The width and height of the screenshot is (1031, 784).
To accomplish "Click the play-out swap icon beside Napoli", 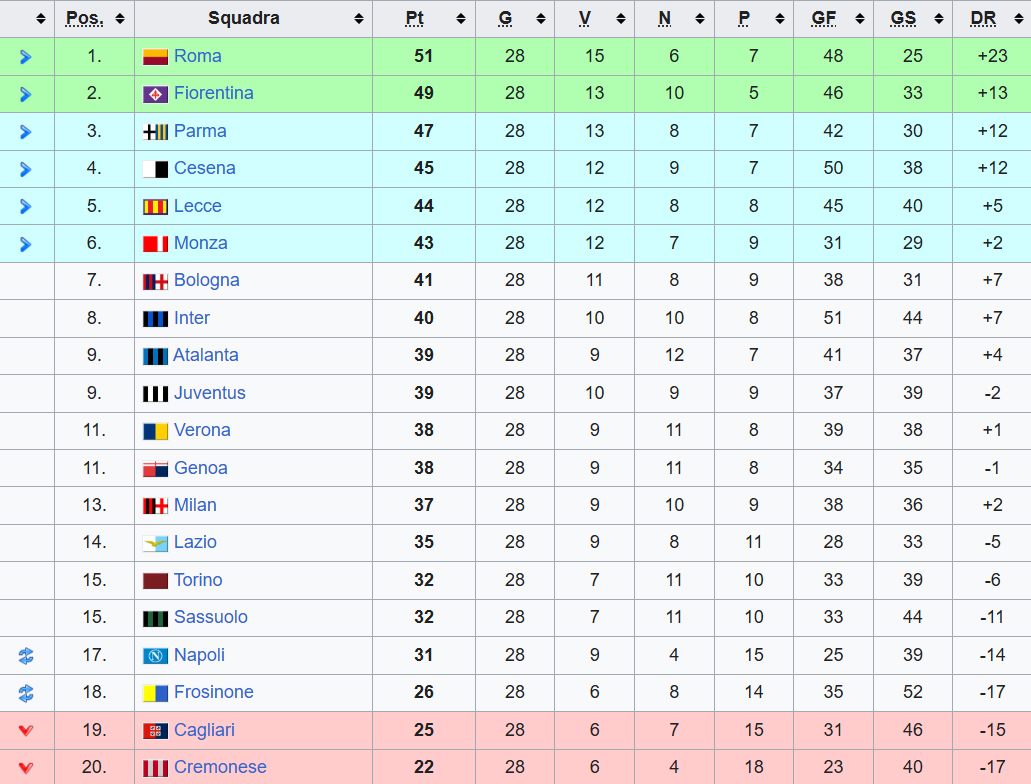I will (x=26, y=656).
